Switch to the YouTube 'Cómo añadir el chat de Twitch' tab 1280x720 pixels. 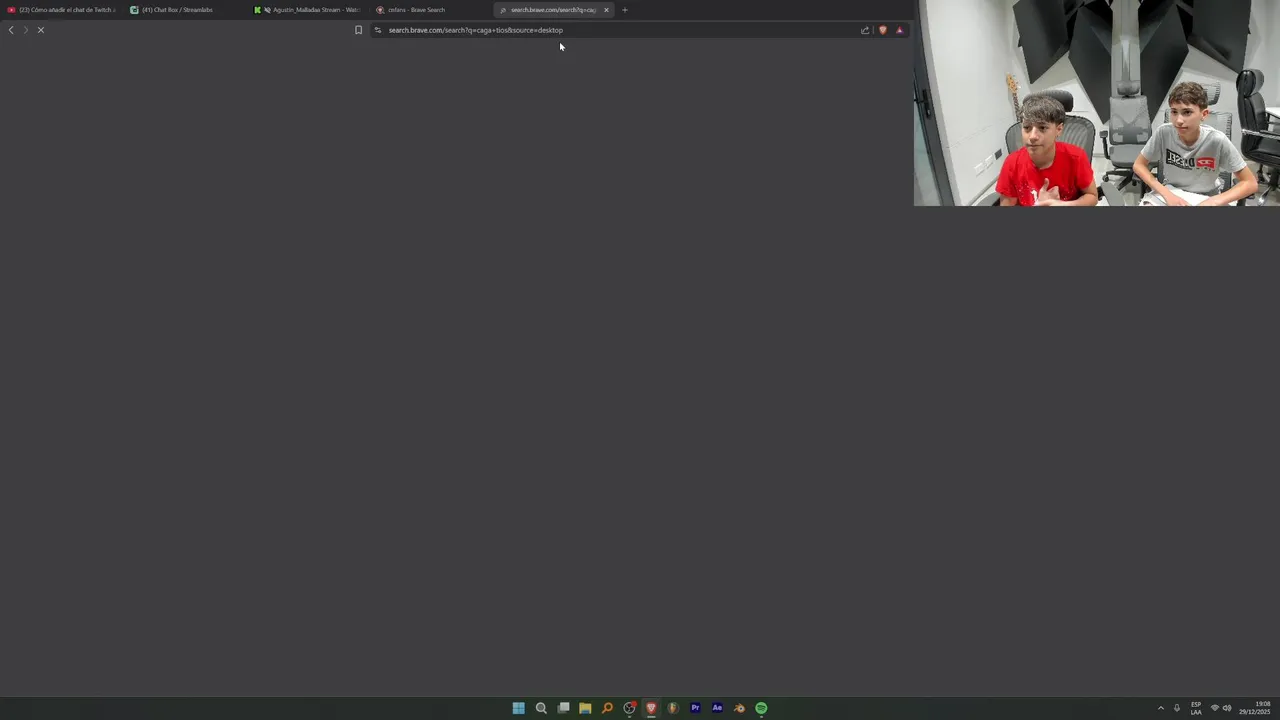[61, 10]
